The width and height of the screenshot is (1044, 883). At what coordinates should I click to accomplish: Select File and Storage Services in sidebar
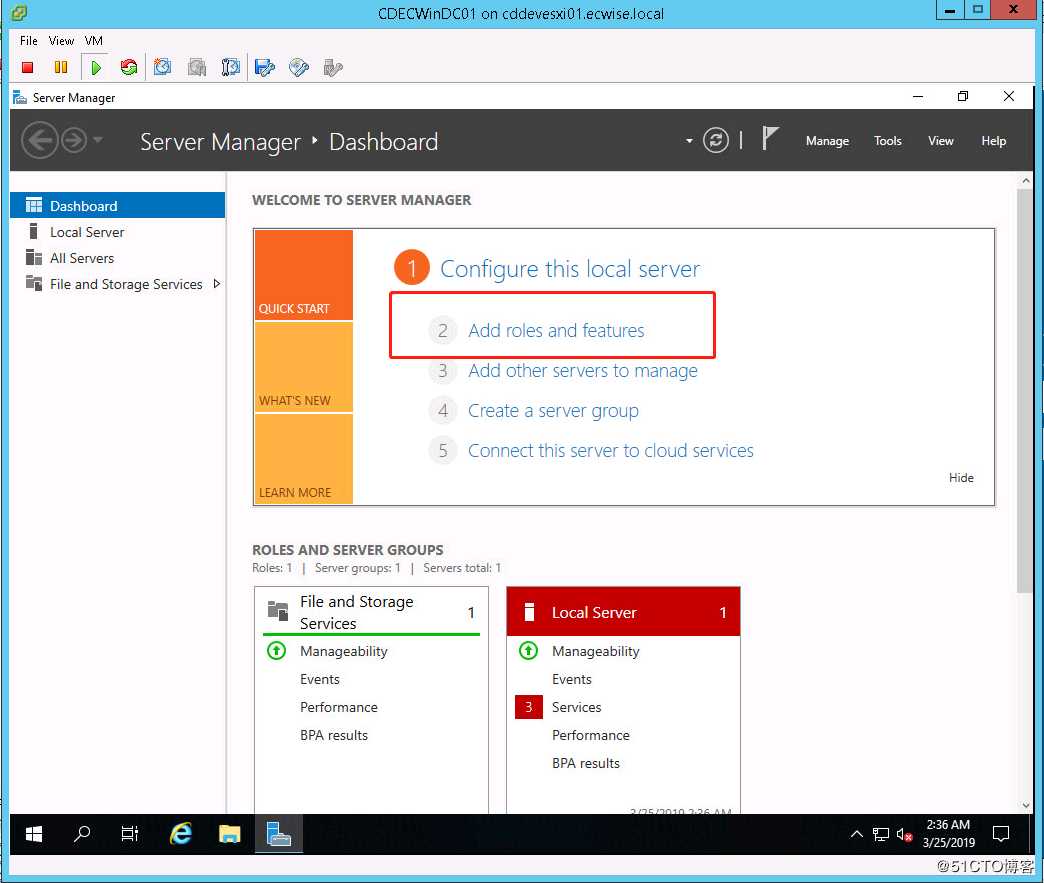(x=117, y=284)
